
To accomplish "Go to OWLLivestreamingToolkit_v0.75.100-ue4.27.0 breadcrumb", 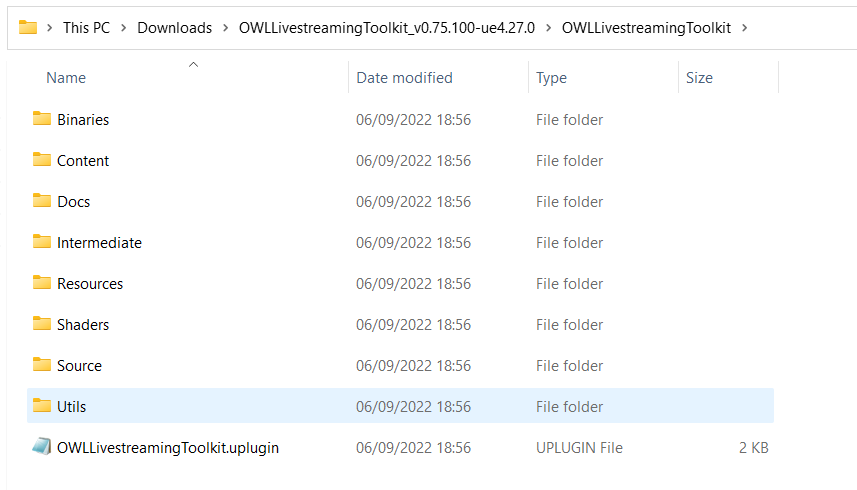I will coord(387,28).
